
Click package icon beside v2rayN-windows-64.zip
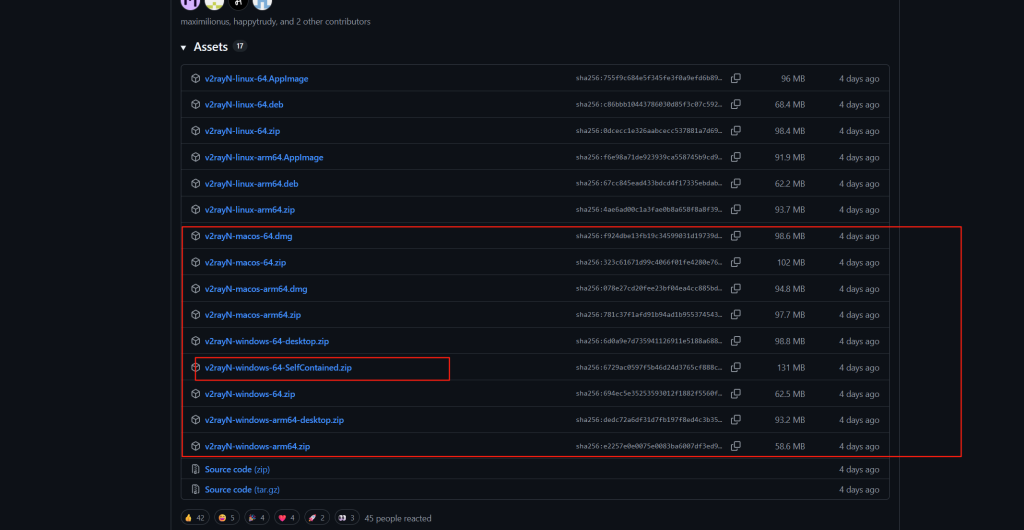point(195,394)
